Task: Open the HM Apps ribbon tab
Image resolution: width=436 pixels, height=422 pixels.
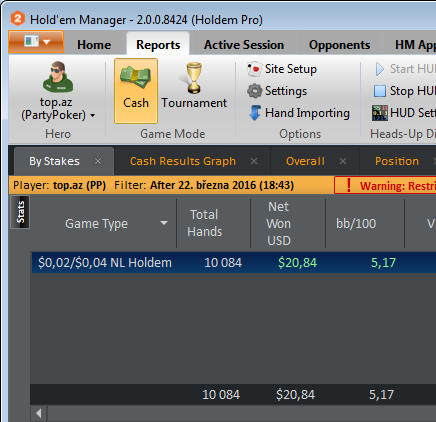Action: coord(415,45)
